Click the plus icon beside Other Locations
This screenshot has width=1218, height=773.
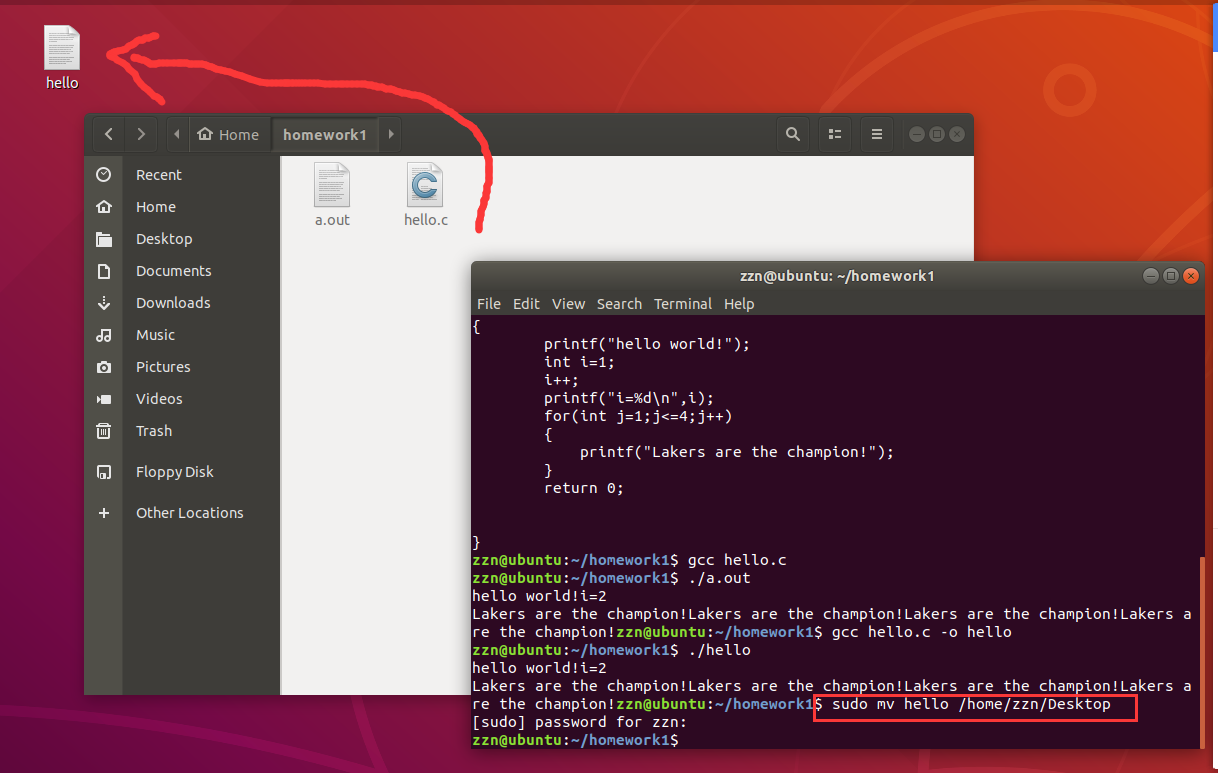(x=104, y=513)
